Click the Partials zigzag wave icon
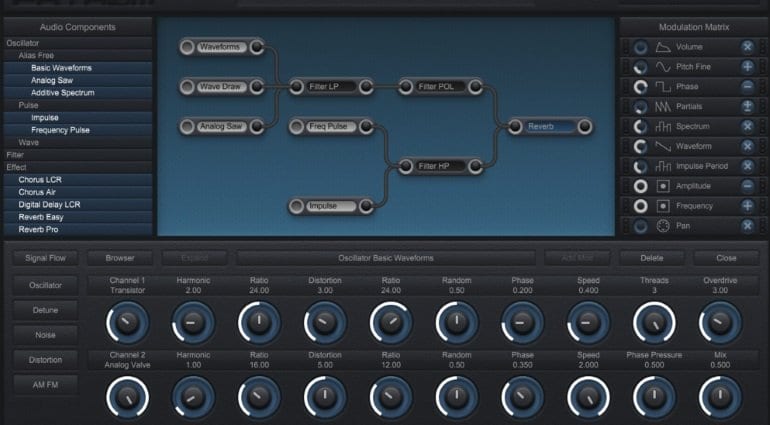 pyautogui.click(x=663, y=106)
